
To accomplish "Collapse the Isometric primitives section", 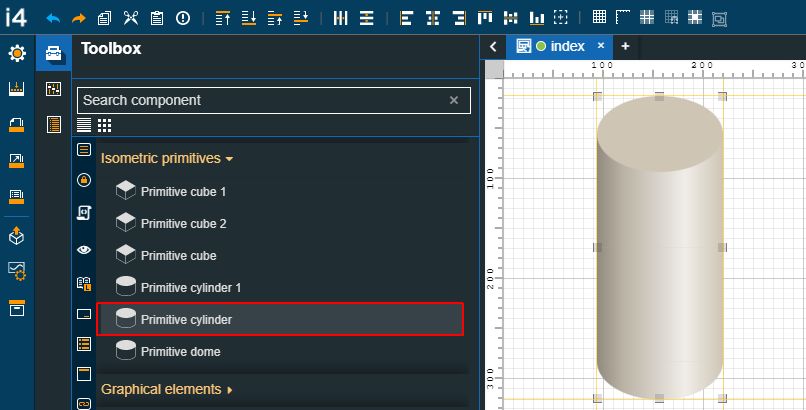I will point(167,158).
